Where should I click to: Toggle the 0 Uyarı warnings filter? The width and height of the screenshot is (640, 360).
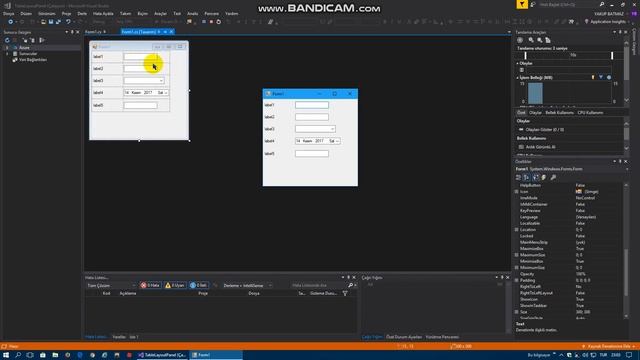(175, 285)
